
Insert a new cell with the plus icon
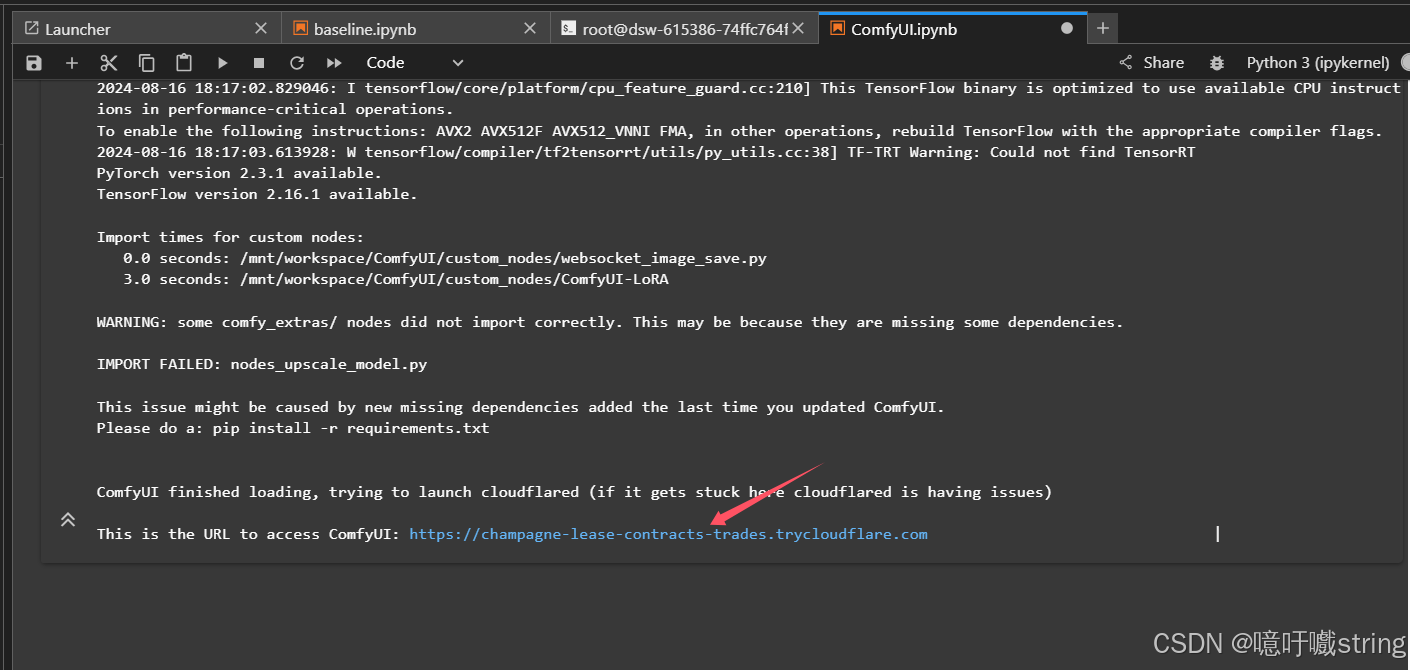click(71, 63)
